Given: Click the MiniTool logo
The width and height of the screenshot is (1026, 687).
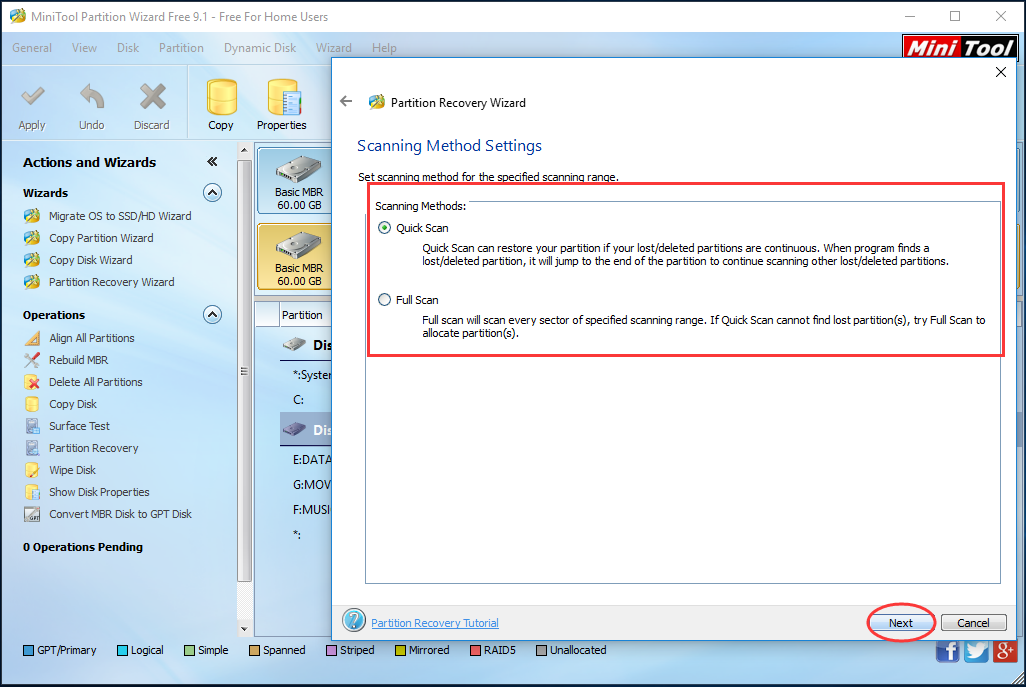Looking at the screenshot, I should tap(959, 47).
